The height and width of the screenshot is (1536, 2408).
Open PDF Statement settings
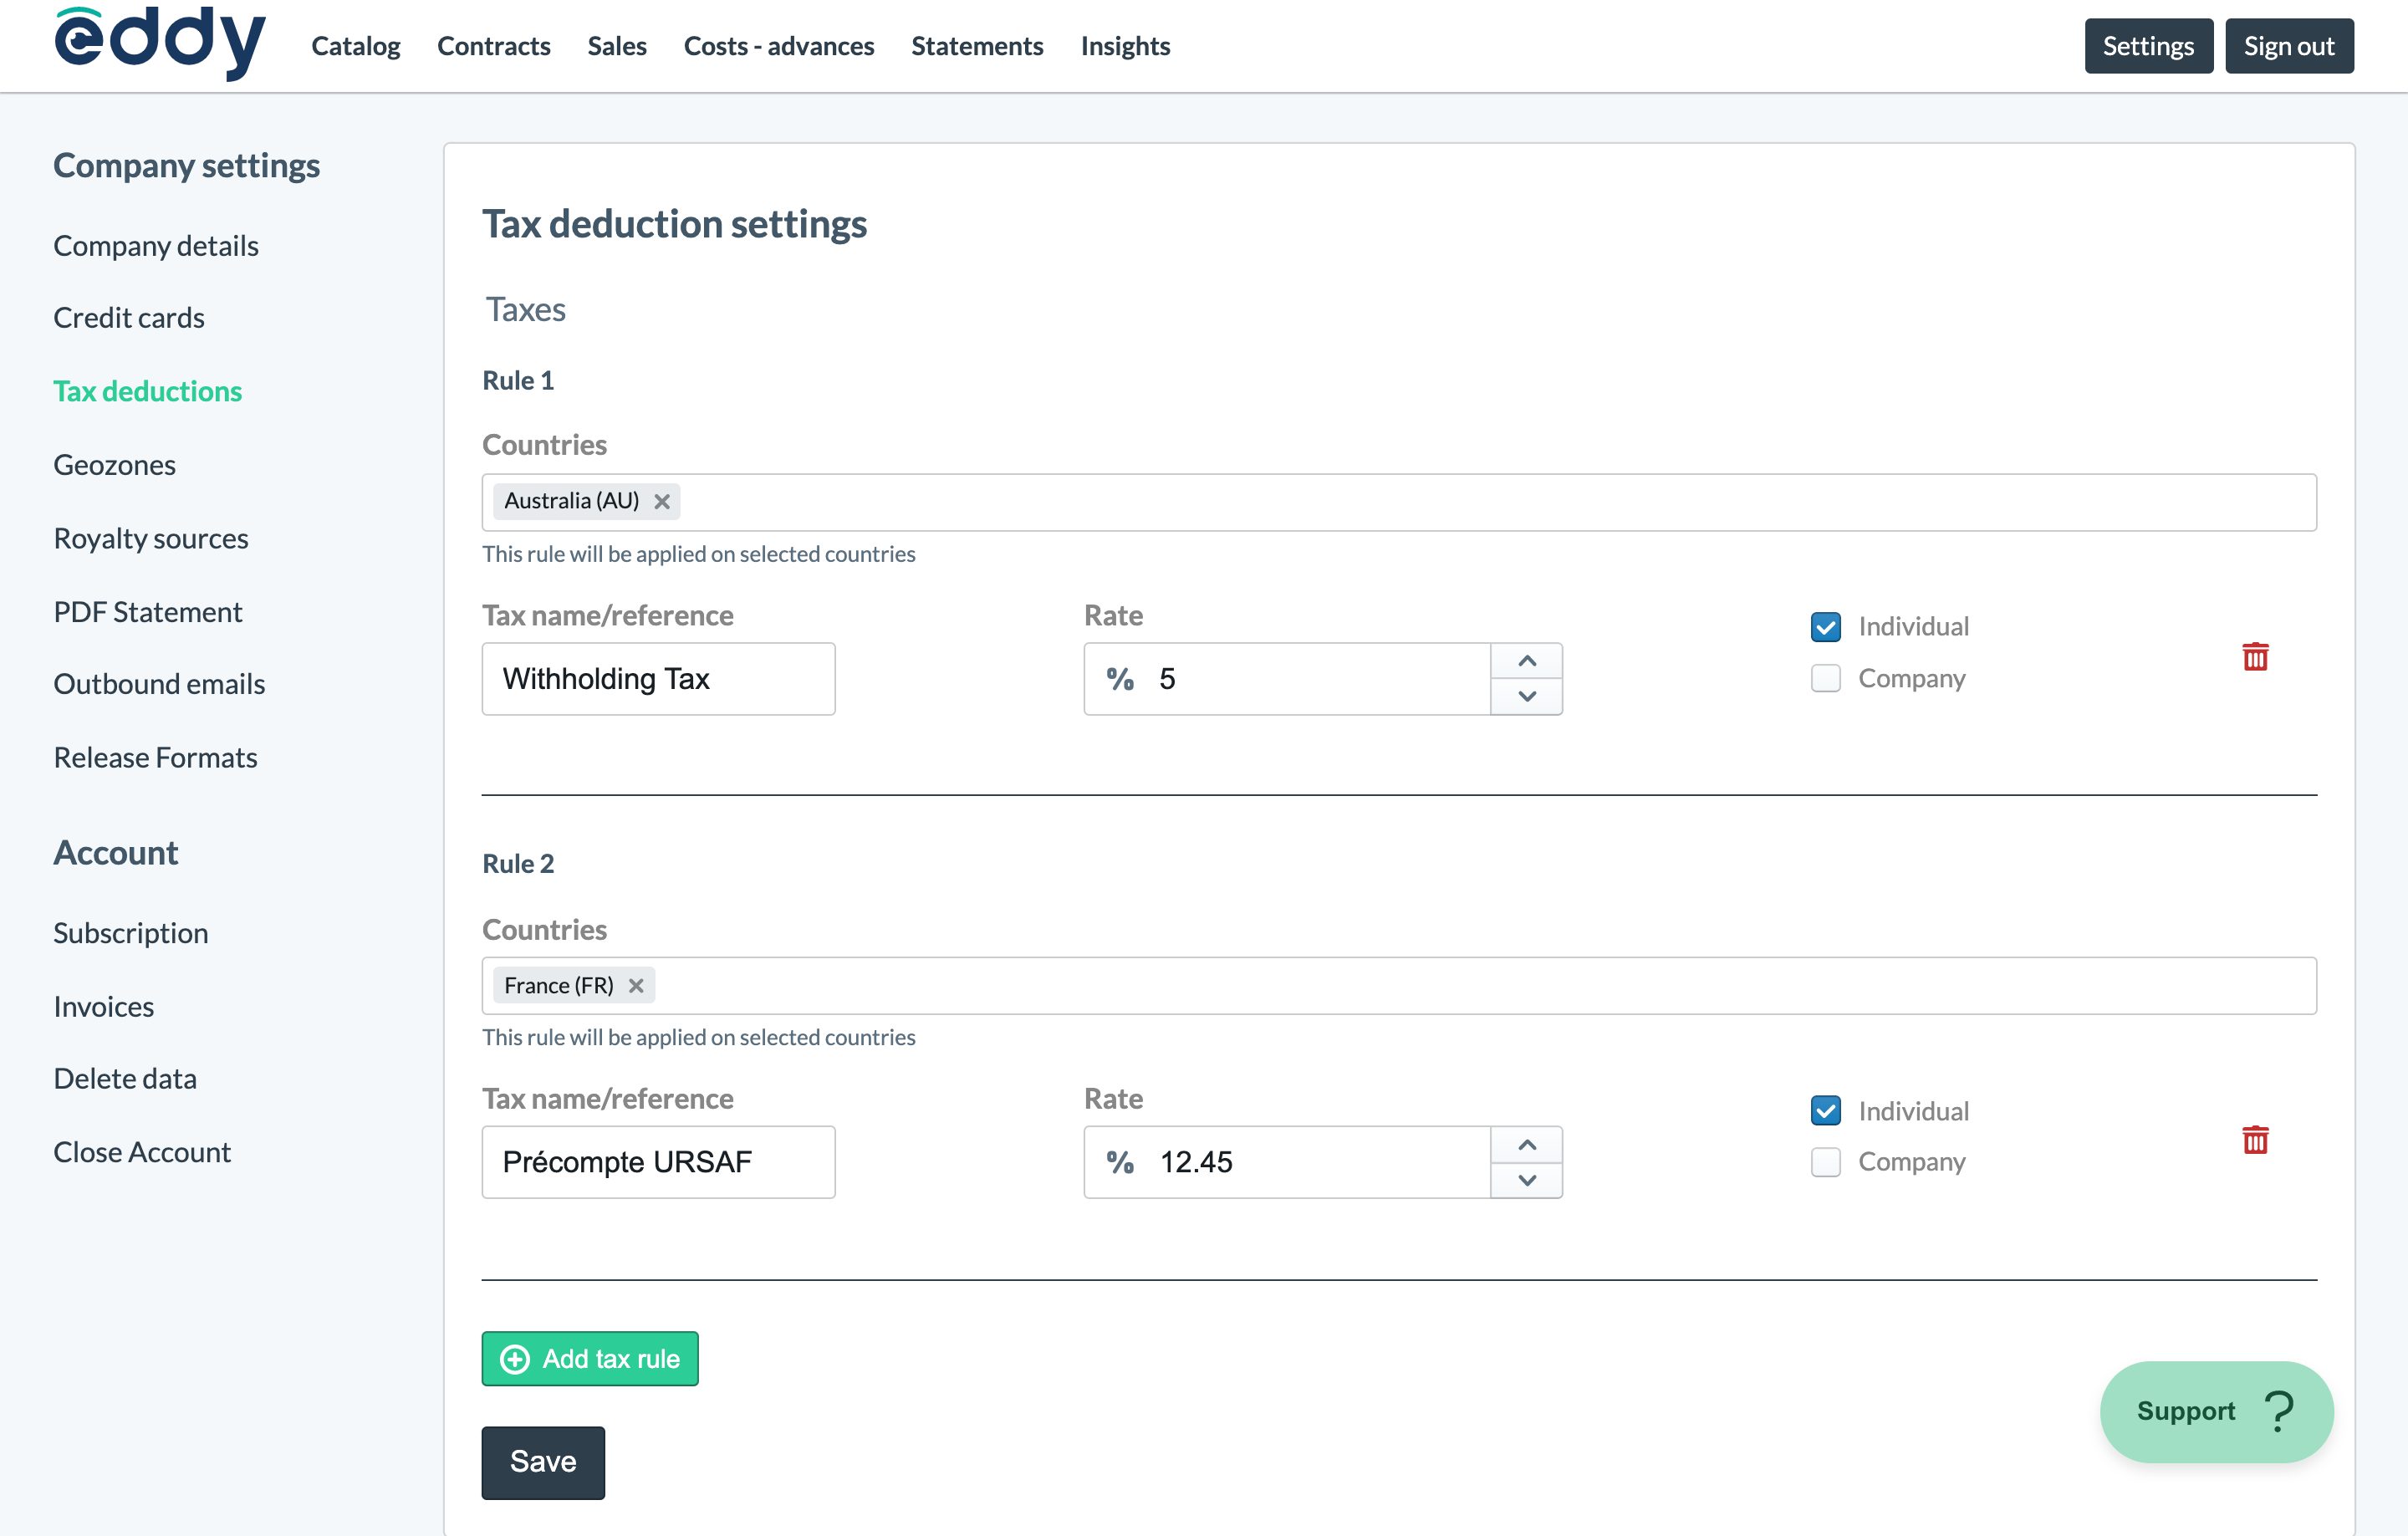[148, 612]
